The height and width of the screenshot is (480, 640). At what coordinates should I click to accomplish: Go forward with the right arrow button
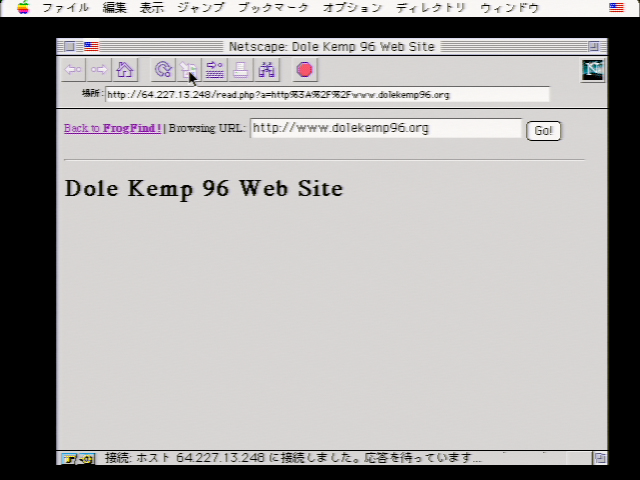point(99,70)
